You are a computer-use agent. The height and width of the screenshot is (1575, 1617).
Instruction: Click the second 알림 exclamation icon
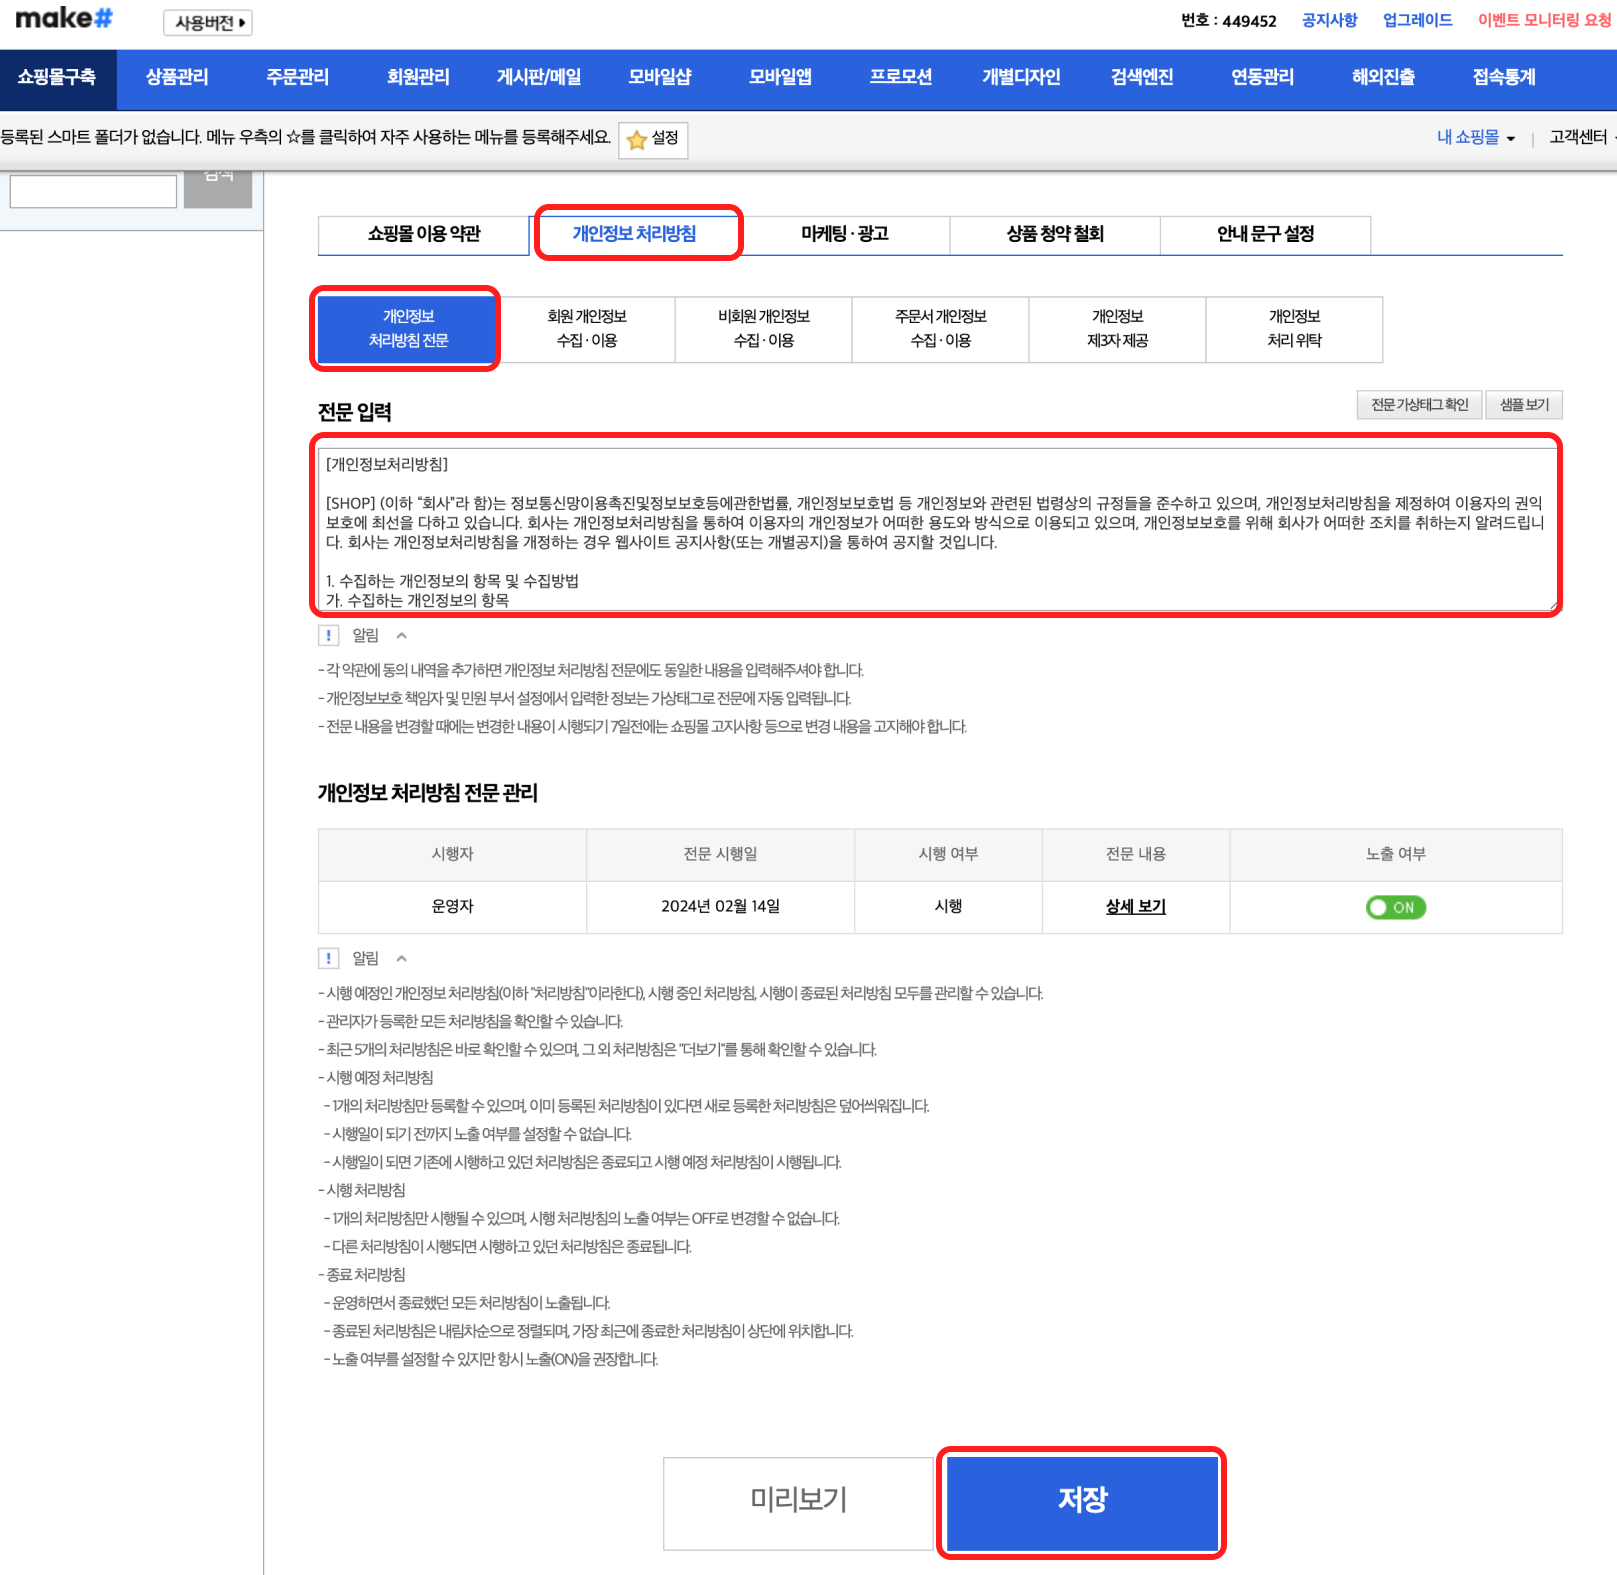(x=328, y=958)
